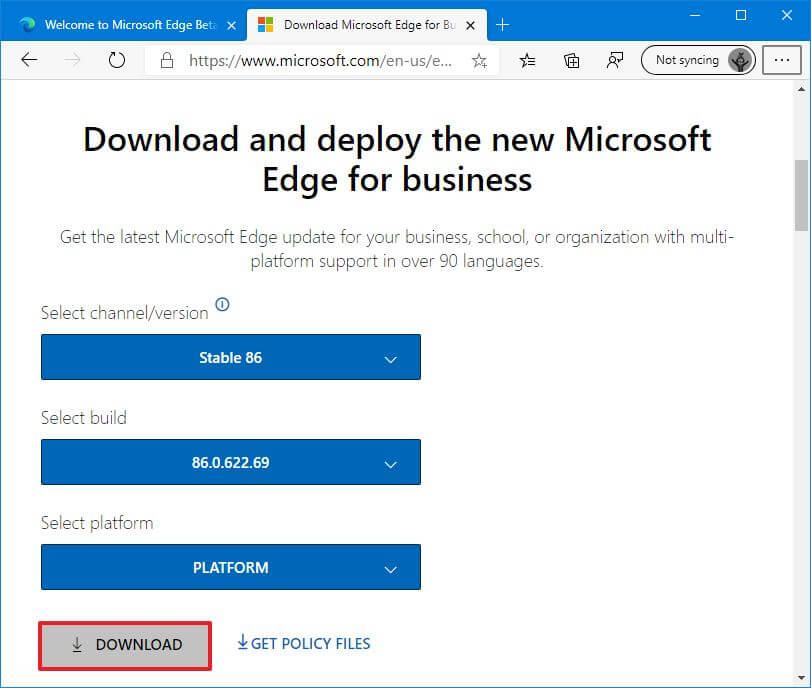Open the Favorites list icon
The image size is (811, 688).
[528, 60]
